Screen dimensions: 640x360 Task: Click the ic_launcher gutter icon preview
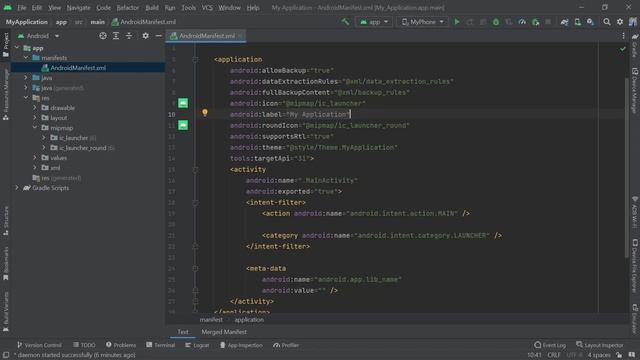point(183,103)
